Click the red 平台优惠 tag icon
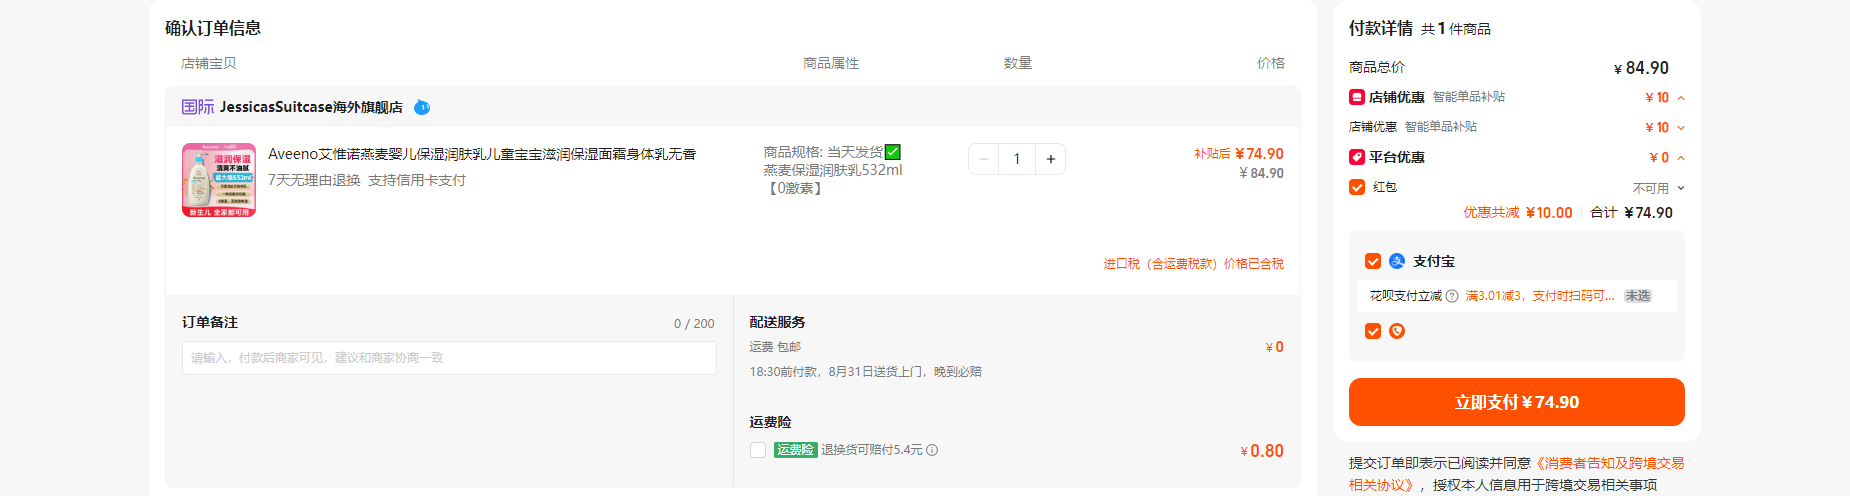Viewport: 1850px width, 496px height. point(1357,157)
